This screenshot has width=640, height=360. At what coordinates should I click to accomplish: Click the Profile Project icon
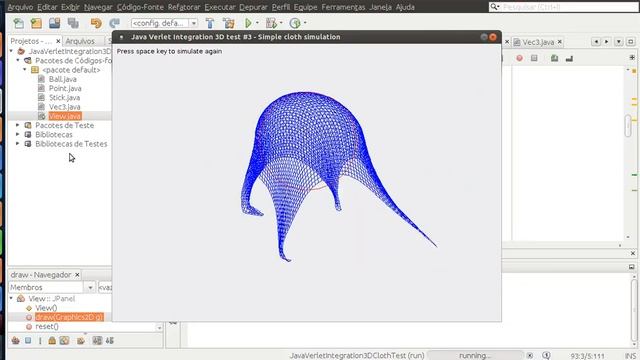coord(295,23)
